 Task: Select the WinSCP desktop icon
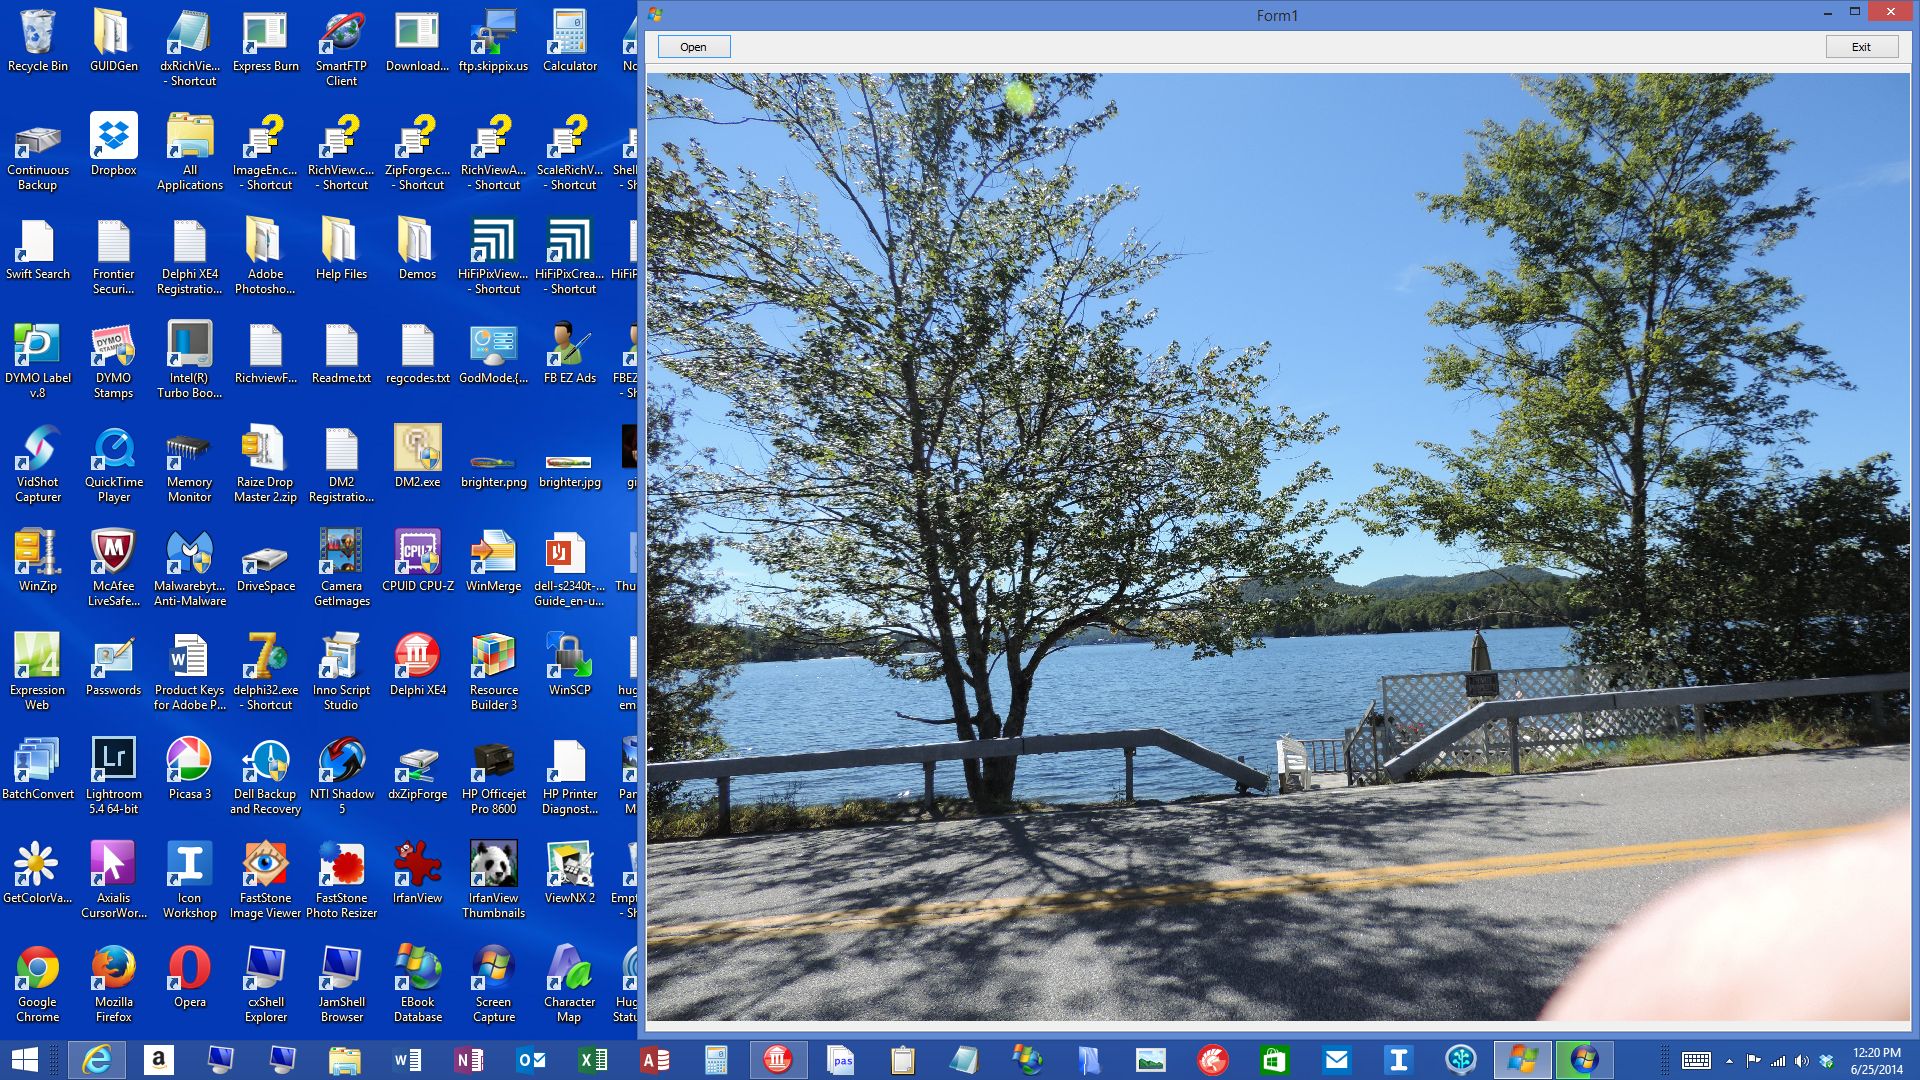[570, 666]
